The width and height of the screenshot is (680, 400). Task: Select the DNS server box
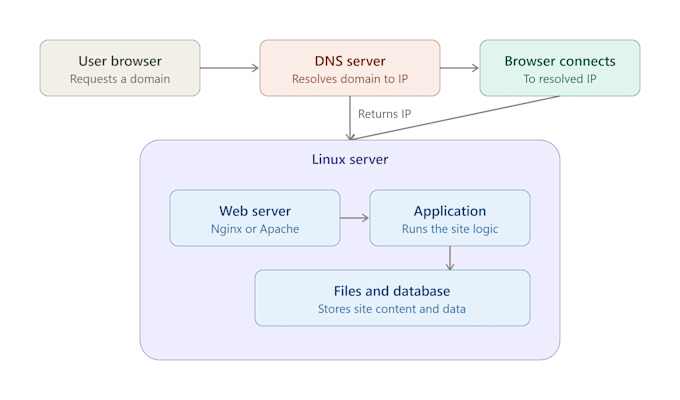[350, 68]
